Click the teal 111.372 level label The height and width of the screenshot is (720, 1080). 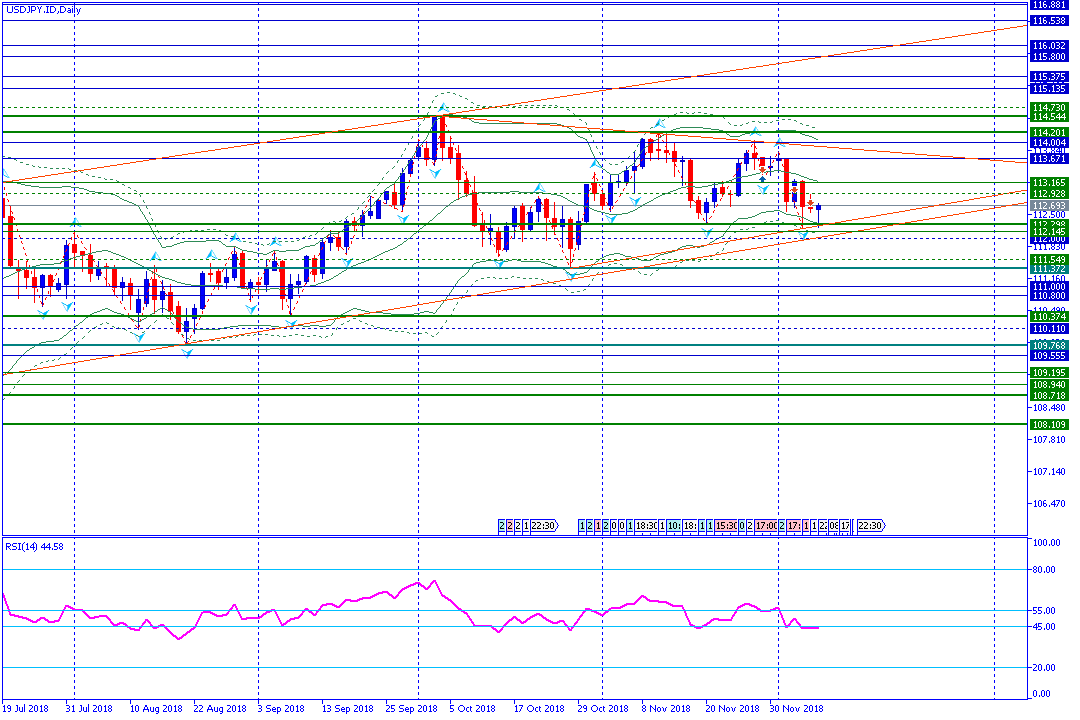coord(1048,269)
